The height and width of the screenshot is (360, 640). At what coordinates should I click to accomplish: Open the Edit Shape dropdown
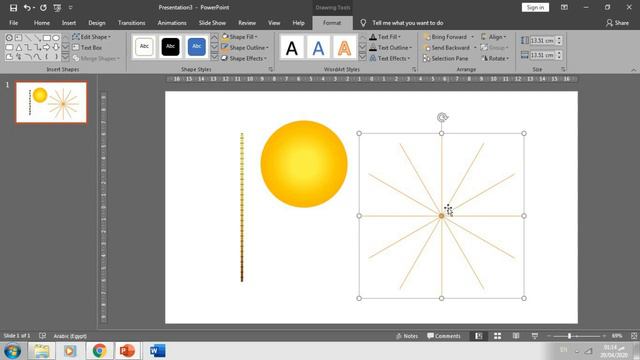coord(91,37)
